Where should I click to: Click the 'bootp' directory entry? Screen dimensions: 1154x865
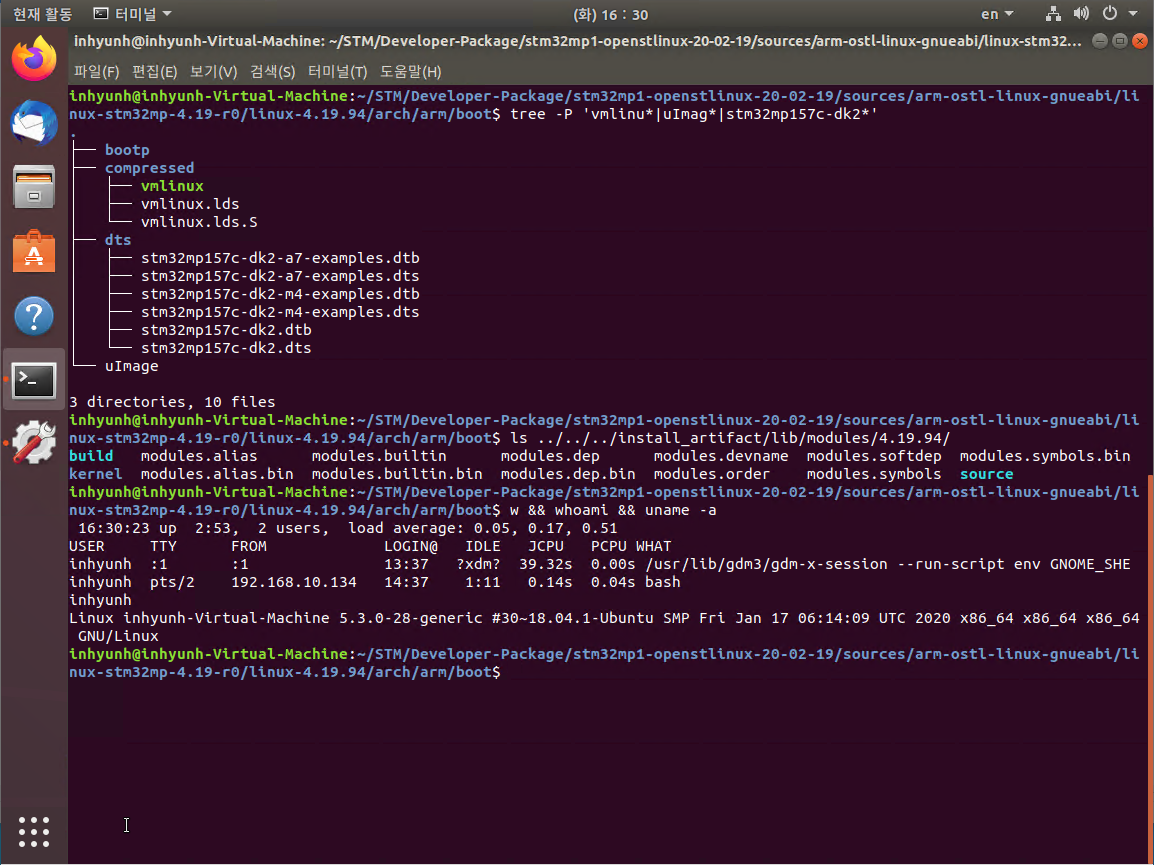click(127, 150)
